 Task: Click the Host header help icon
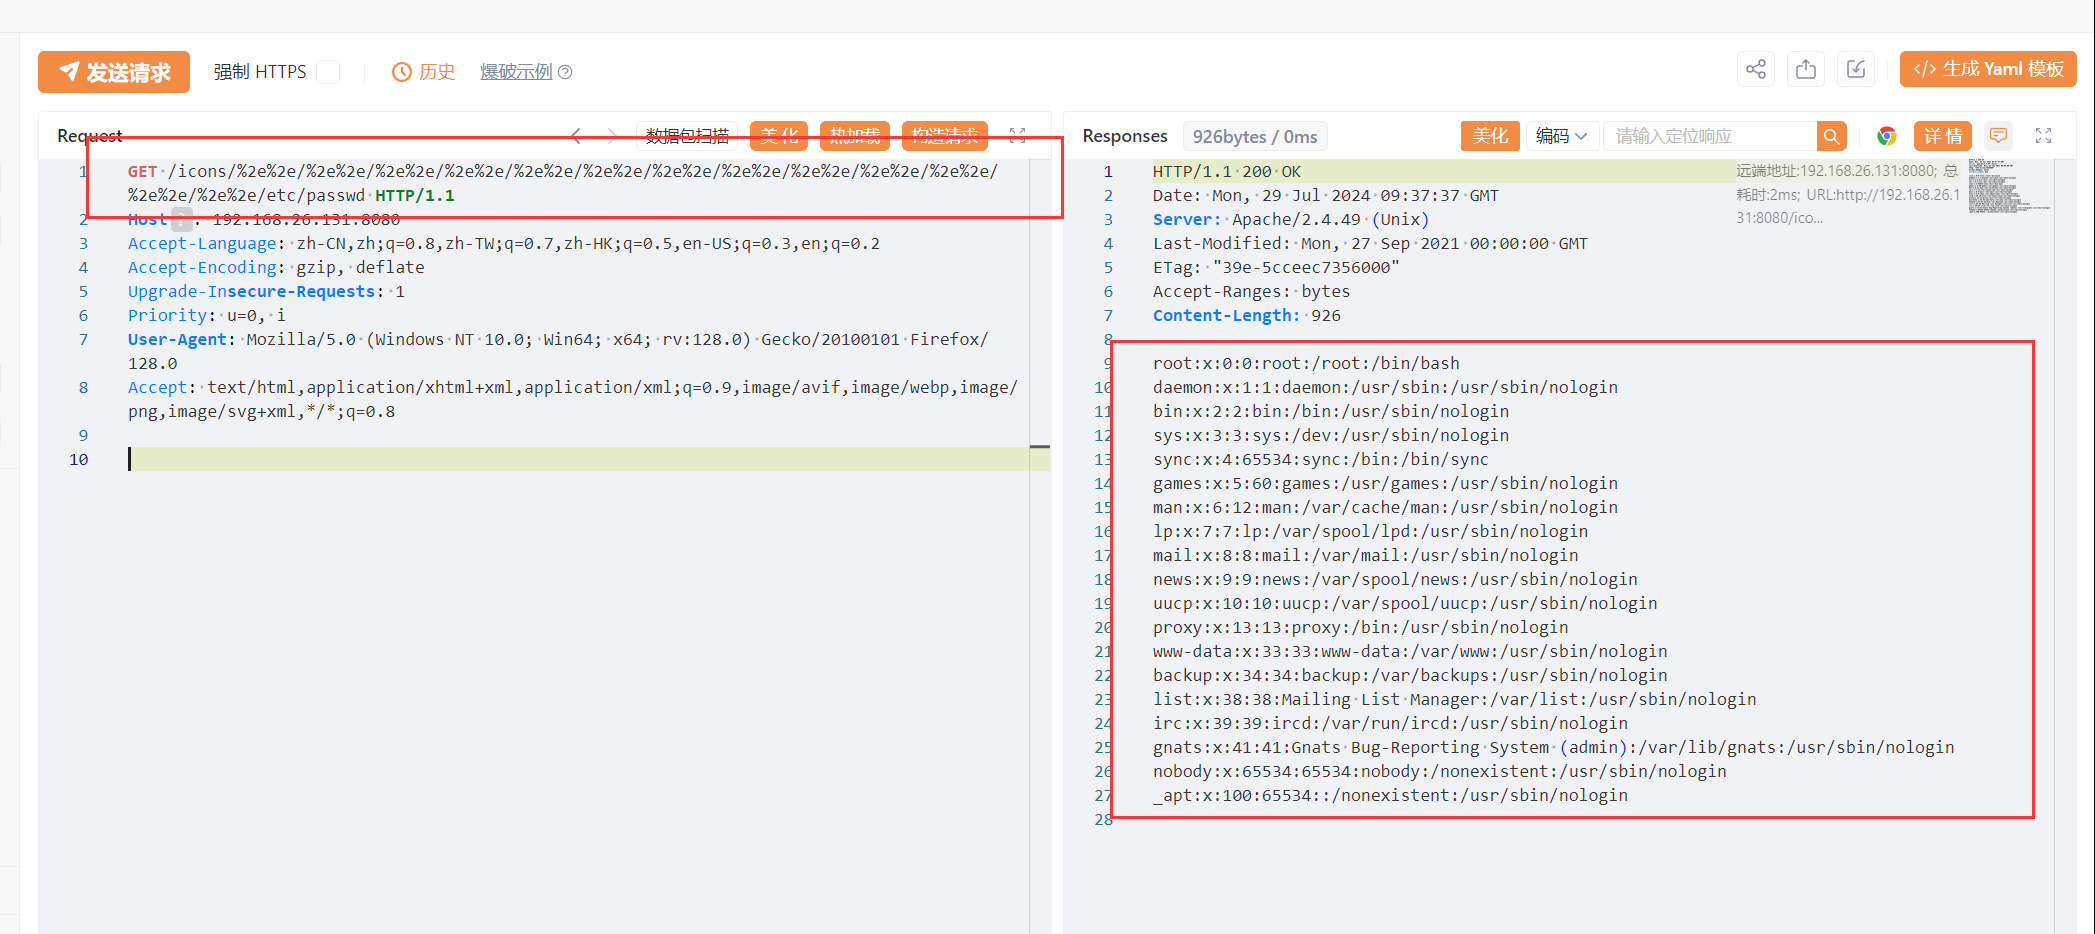tap(182, 219)
